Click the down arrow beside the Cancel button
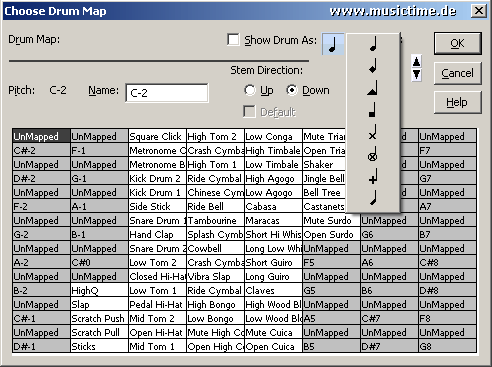 pos(416,74)
